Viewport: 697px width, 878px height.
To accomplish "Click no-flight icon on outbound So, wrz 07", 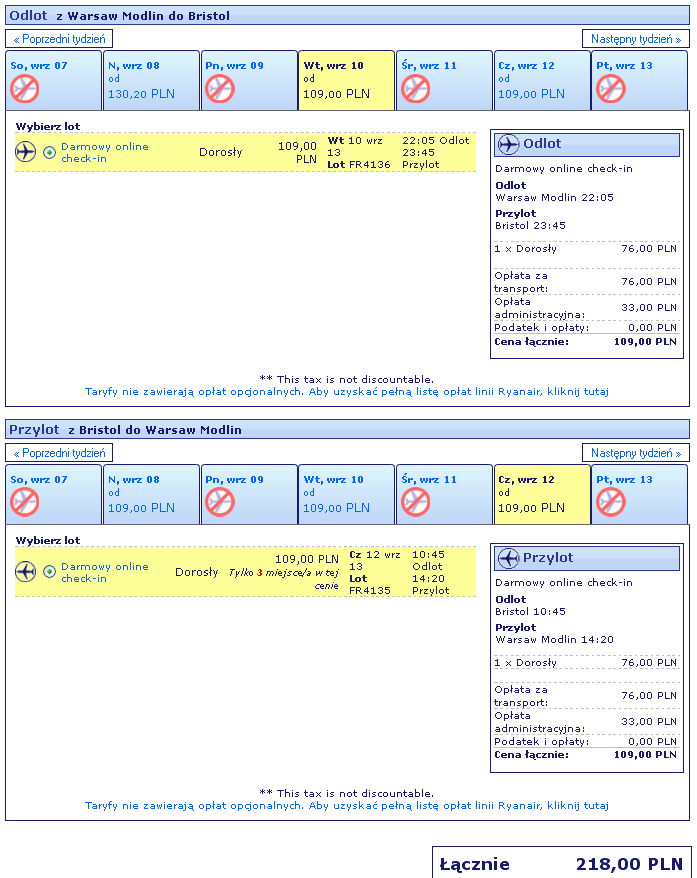I will [25, 89].
